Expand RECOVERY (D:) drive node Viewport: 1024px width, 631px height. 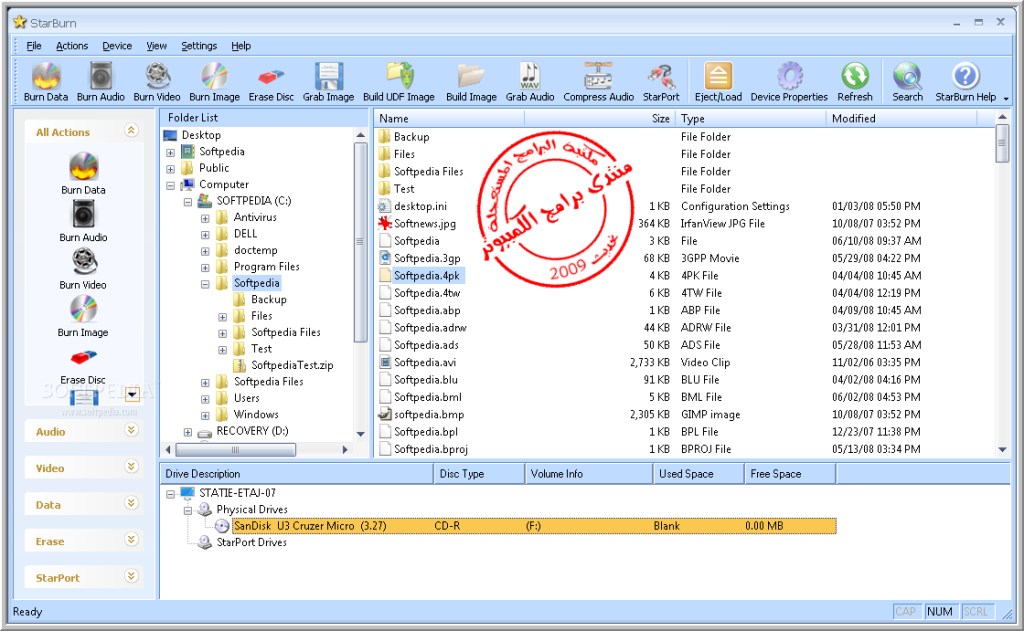click(x=188, y=432)
